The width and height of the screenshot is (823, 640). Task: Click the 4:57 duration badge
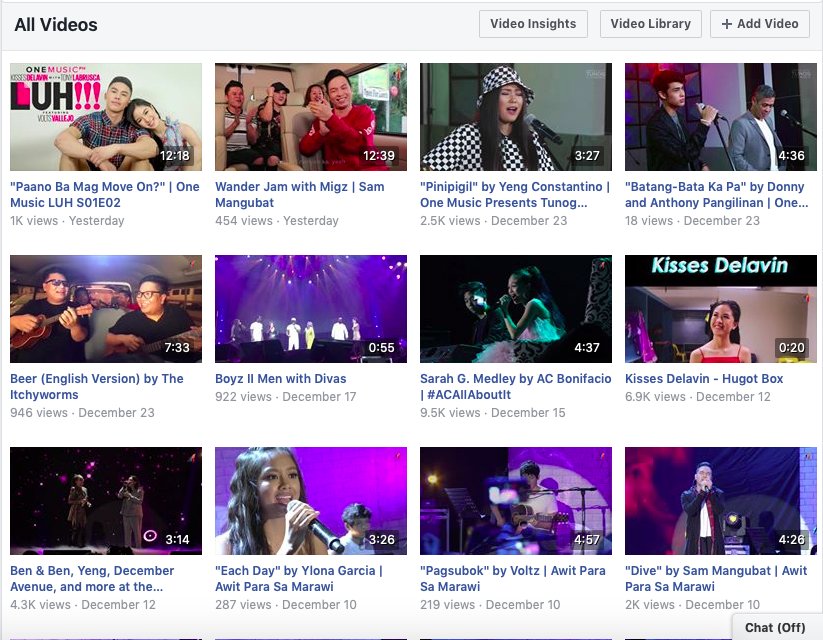tap(586, 540)
